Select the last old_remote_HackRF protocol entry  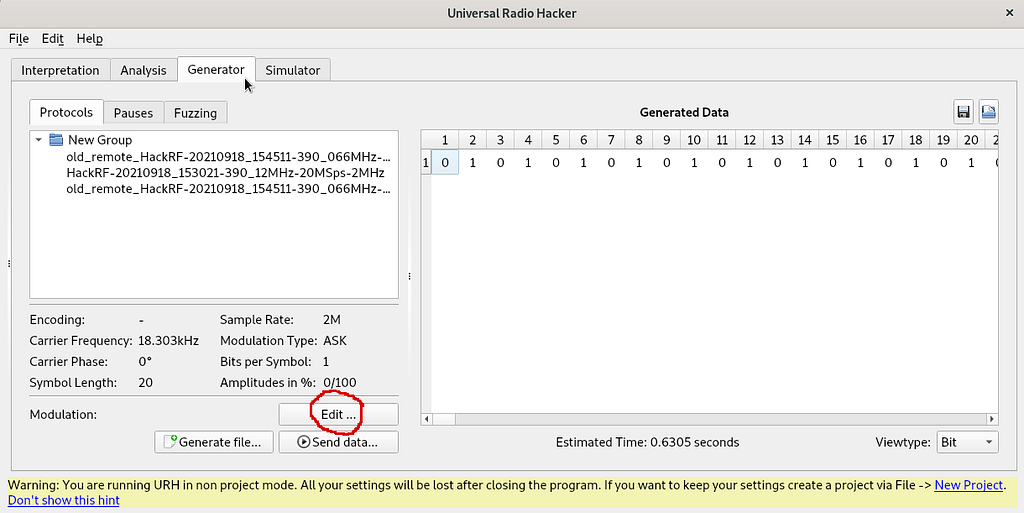click(x=229, y=189)
